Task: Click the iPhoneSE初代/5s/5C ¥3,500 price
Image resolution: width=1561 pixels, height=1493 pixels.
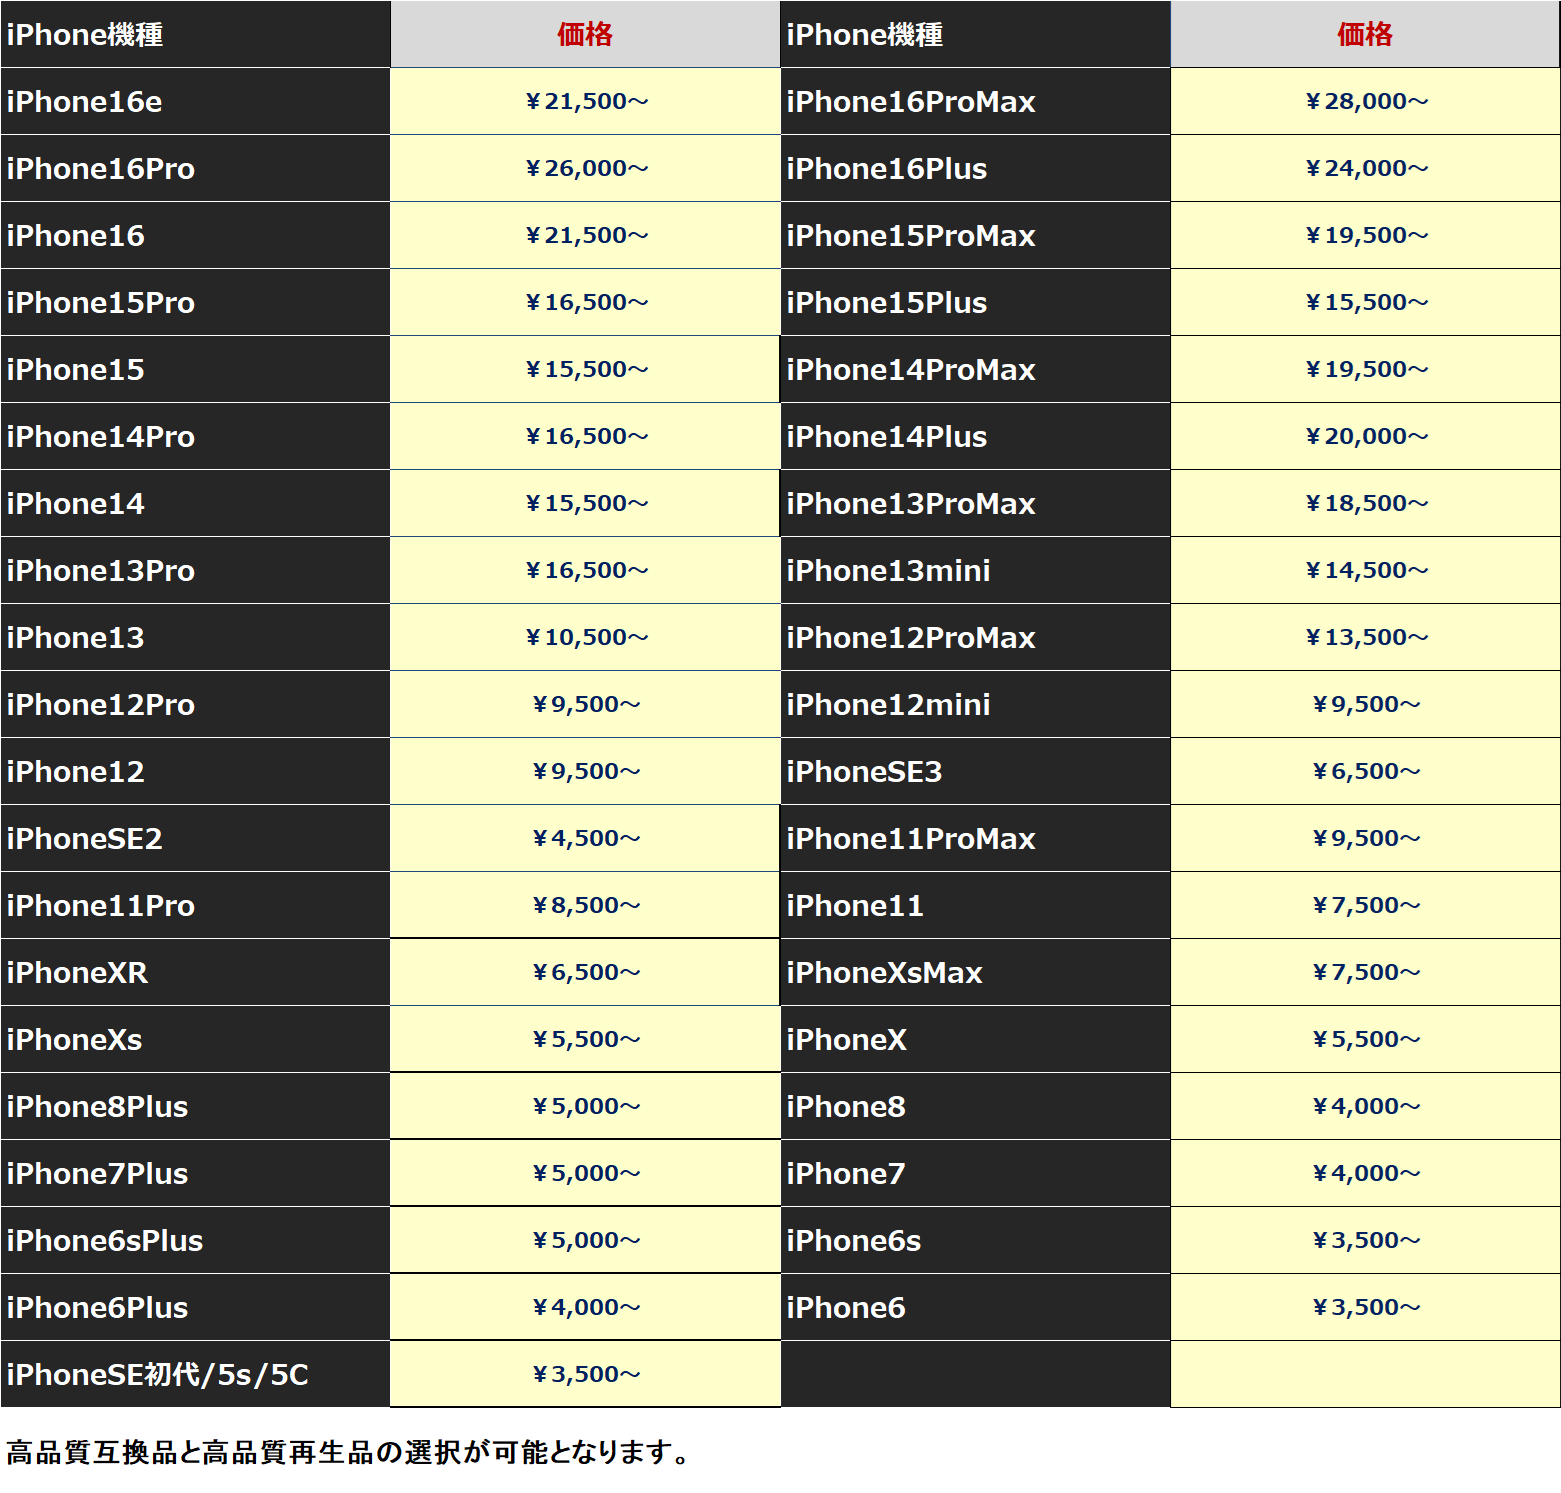Action: tap(586, 1375)
